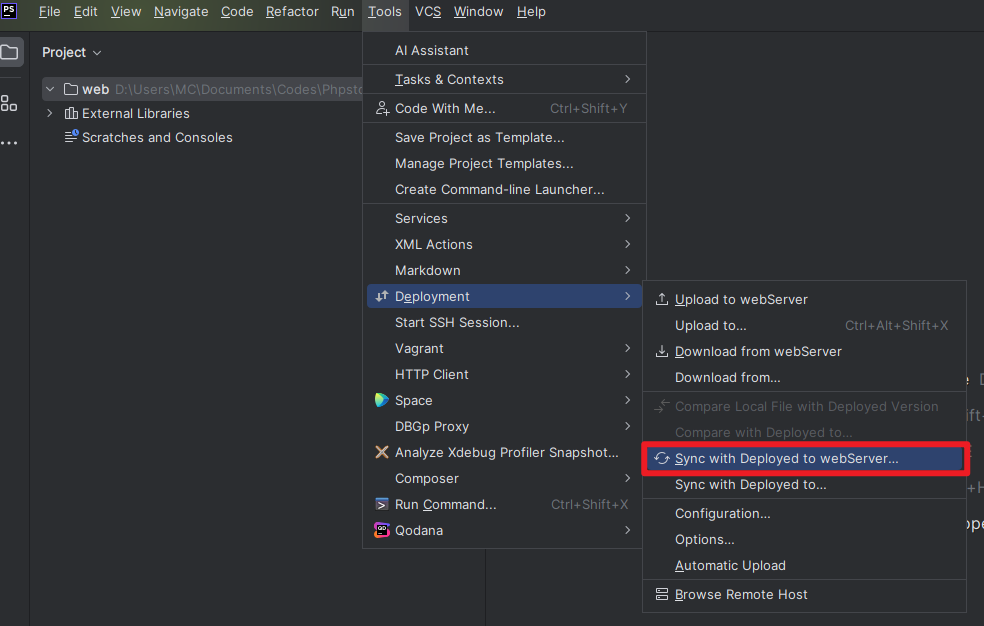Open the View menu
This screenshot has width=984, height=626.
coord(126,12)
